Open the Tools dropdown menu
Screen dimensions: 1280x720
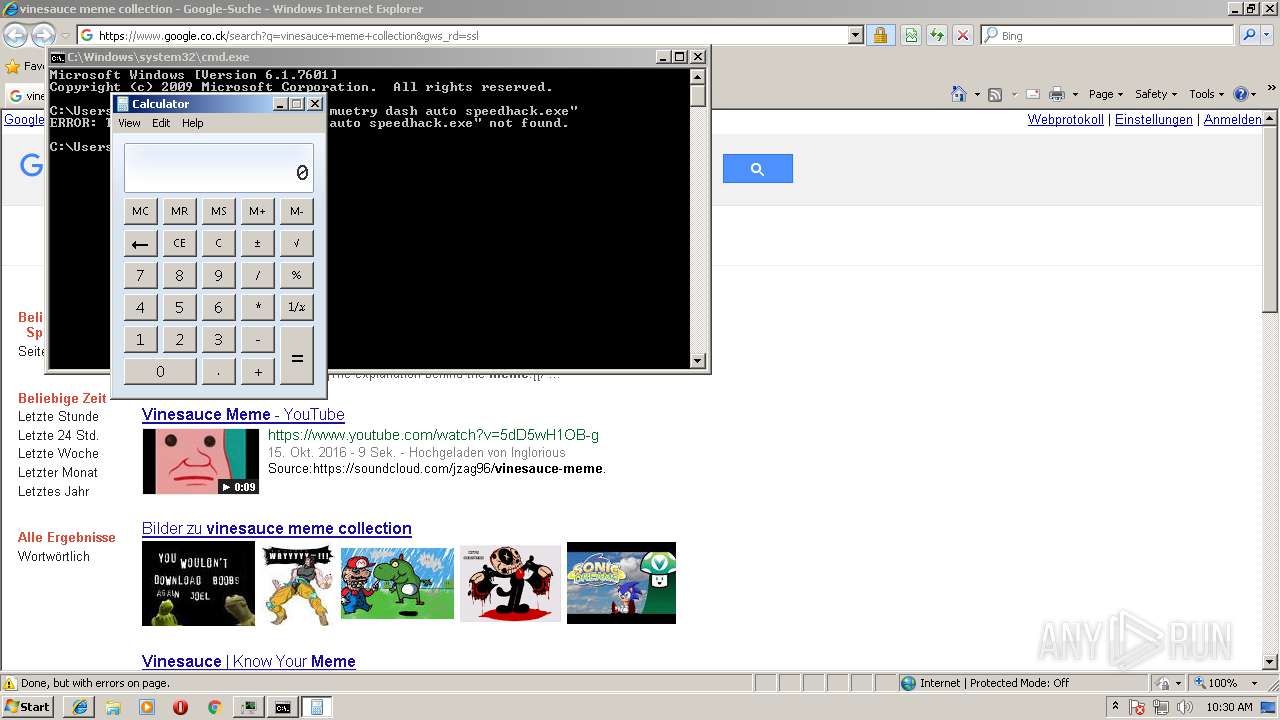pyautogui.click(x=1206, y=94)
